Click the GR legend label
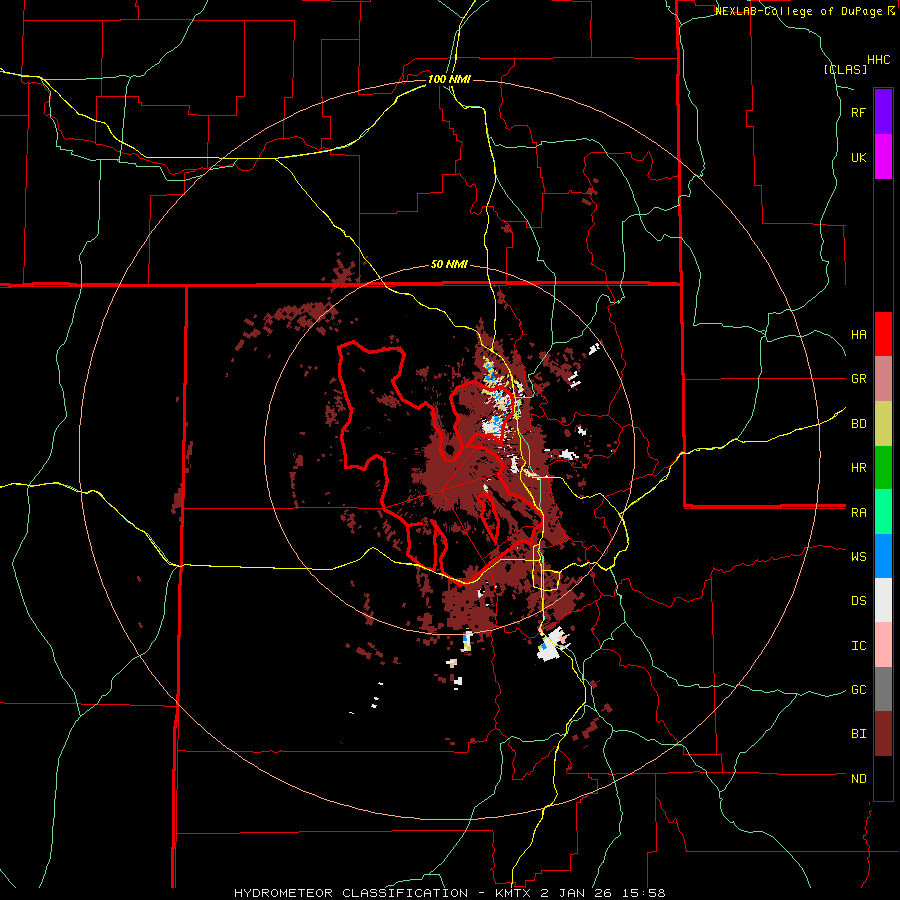 click(858, 379)
